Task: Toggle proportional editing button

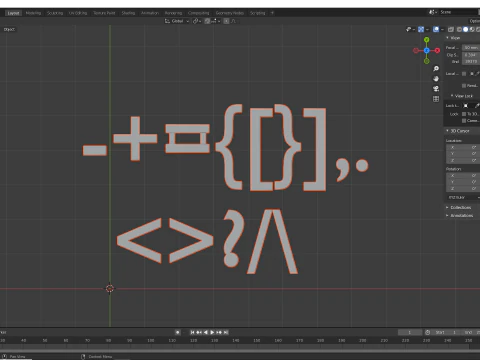Action: click(226, 21)
